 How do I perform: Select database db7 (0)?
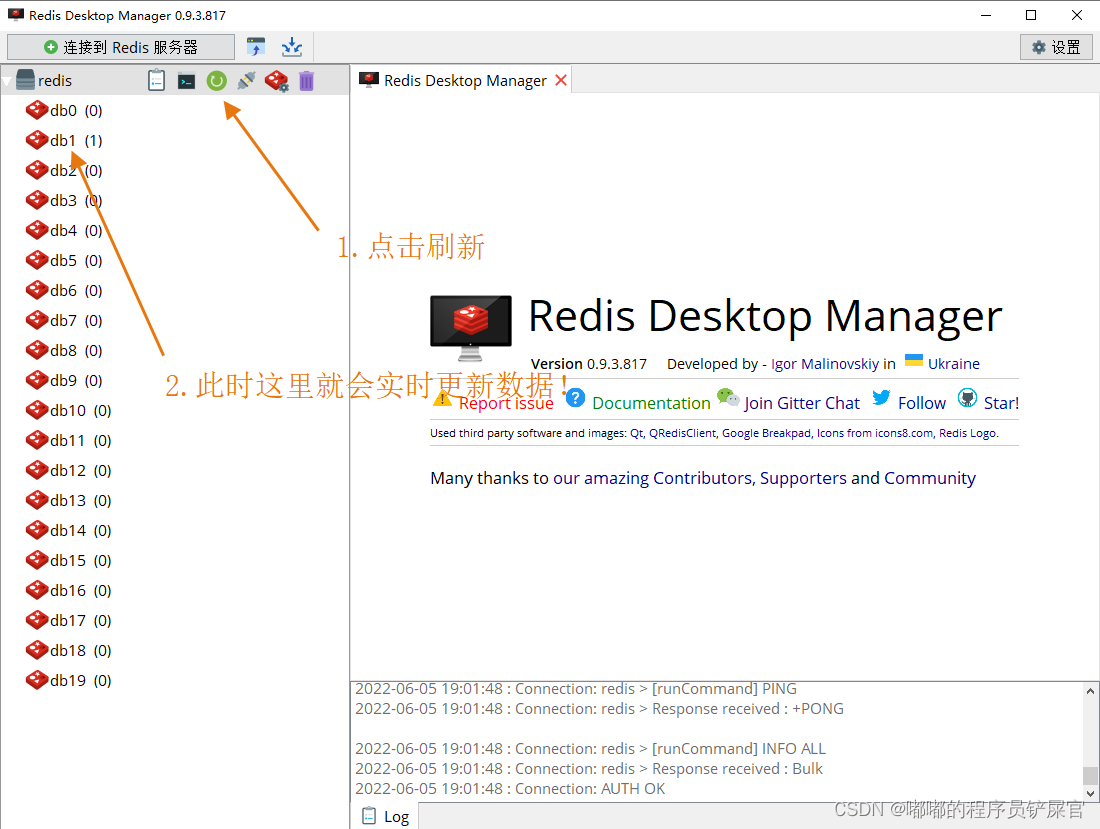click(64, 321)
